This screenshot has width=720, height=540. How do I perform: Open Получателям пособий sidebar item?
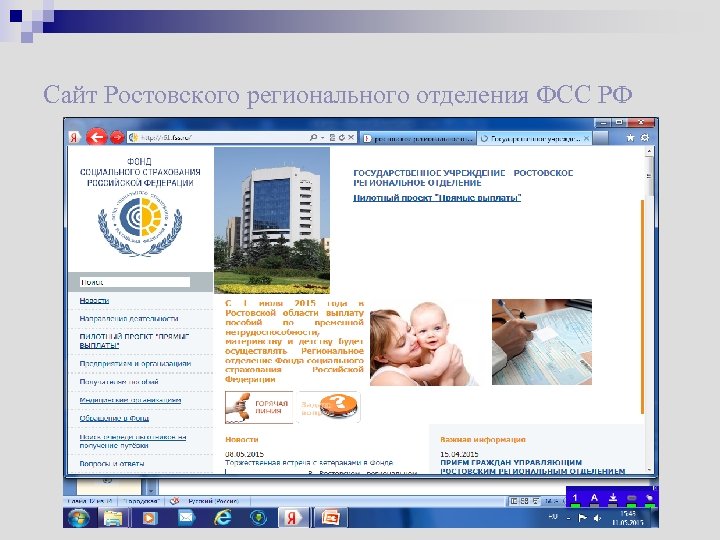[x=119, y=382]
